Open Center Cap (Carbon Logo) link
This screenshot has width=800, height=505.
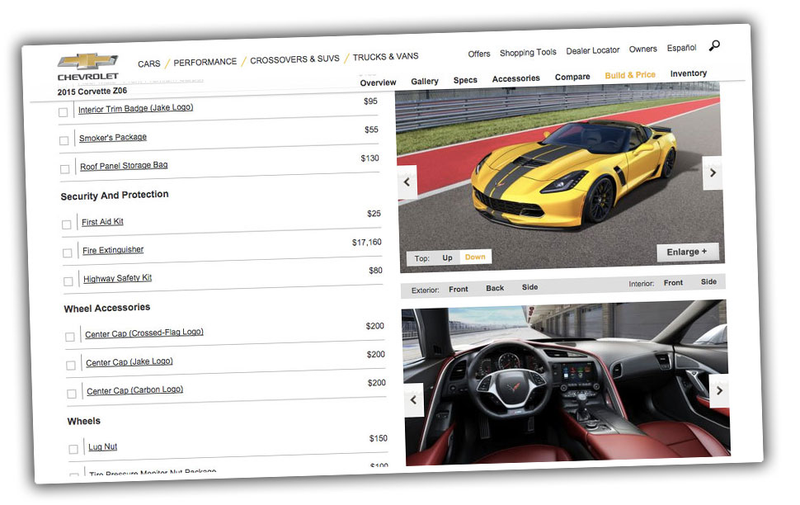pos(135,390)
